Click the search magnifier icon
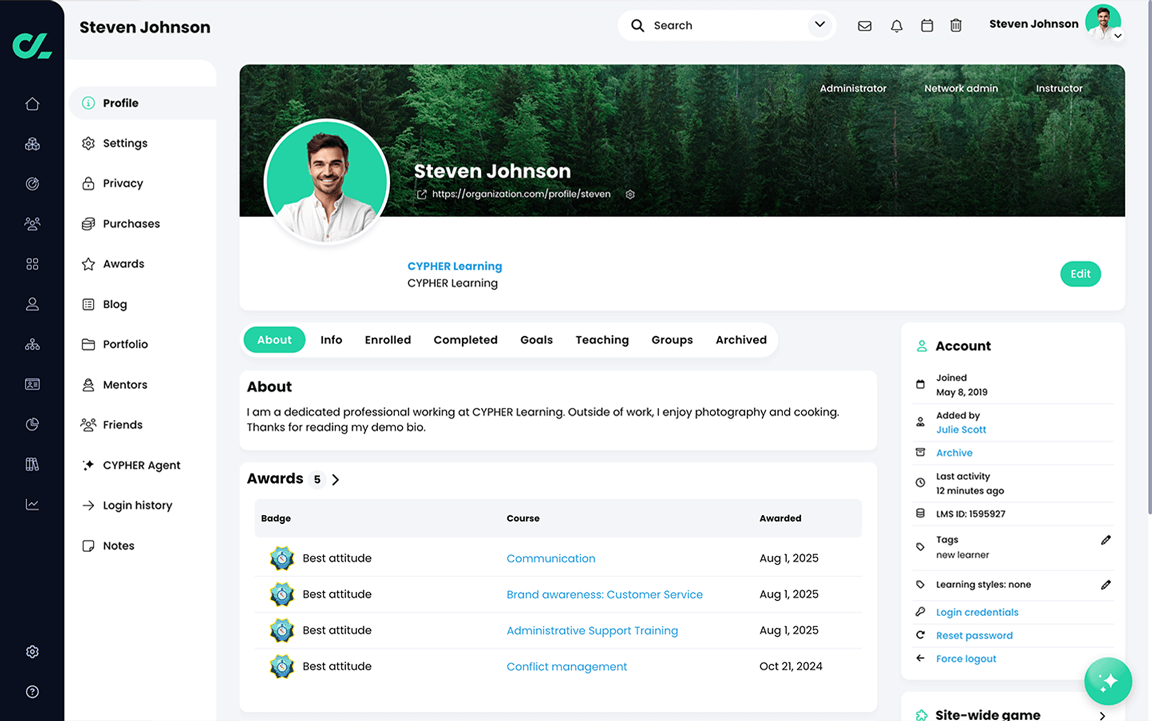The image size is (1152, 721). [x=638, y=26]
